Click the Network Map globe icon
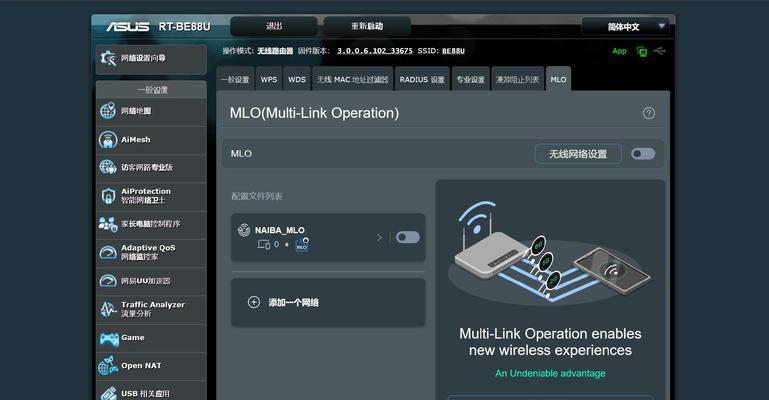Viewport: 769px width, 400px height. 108,111
